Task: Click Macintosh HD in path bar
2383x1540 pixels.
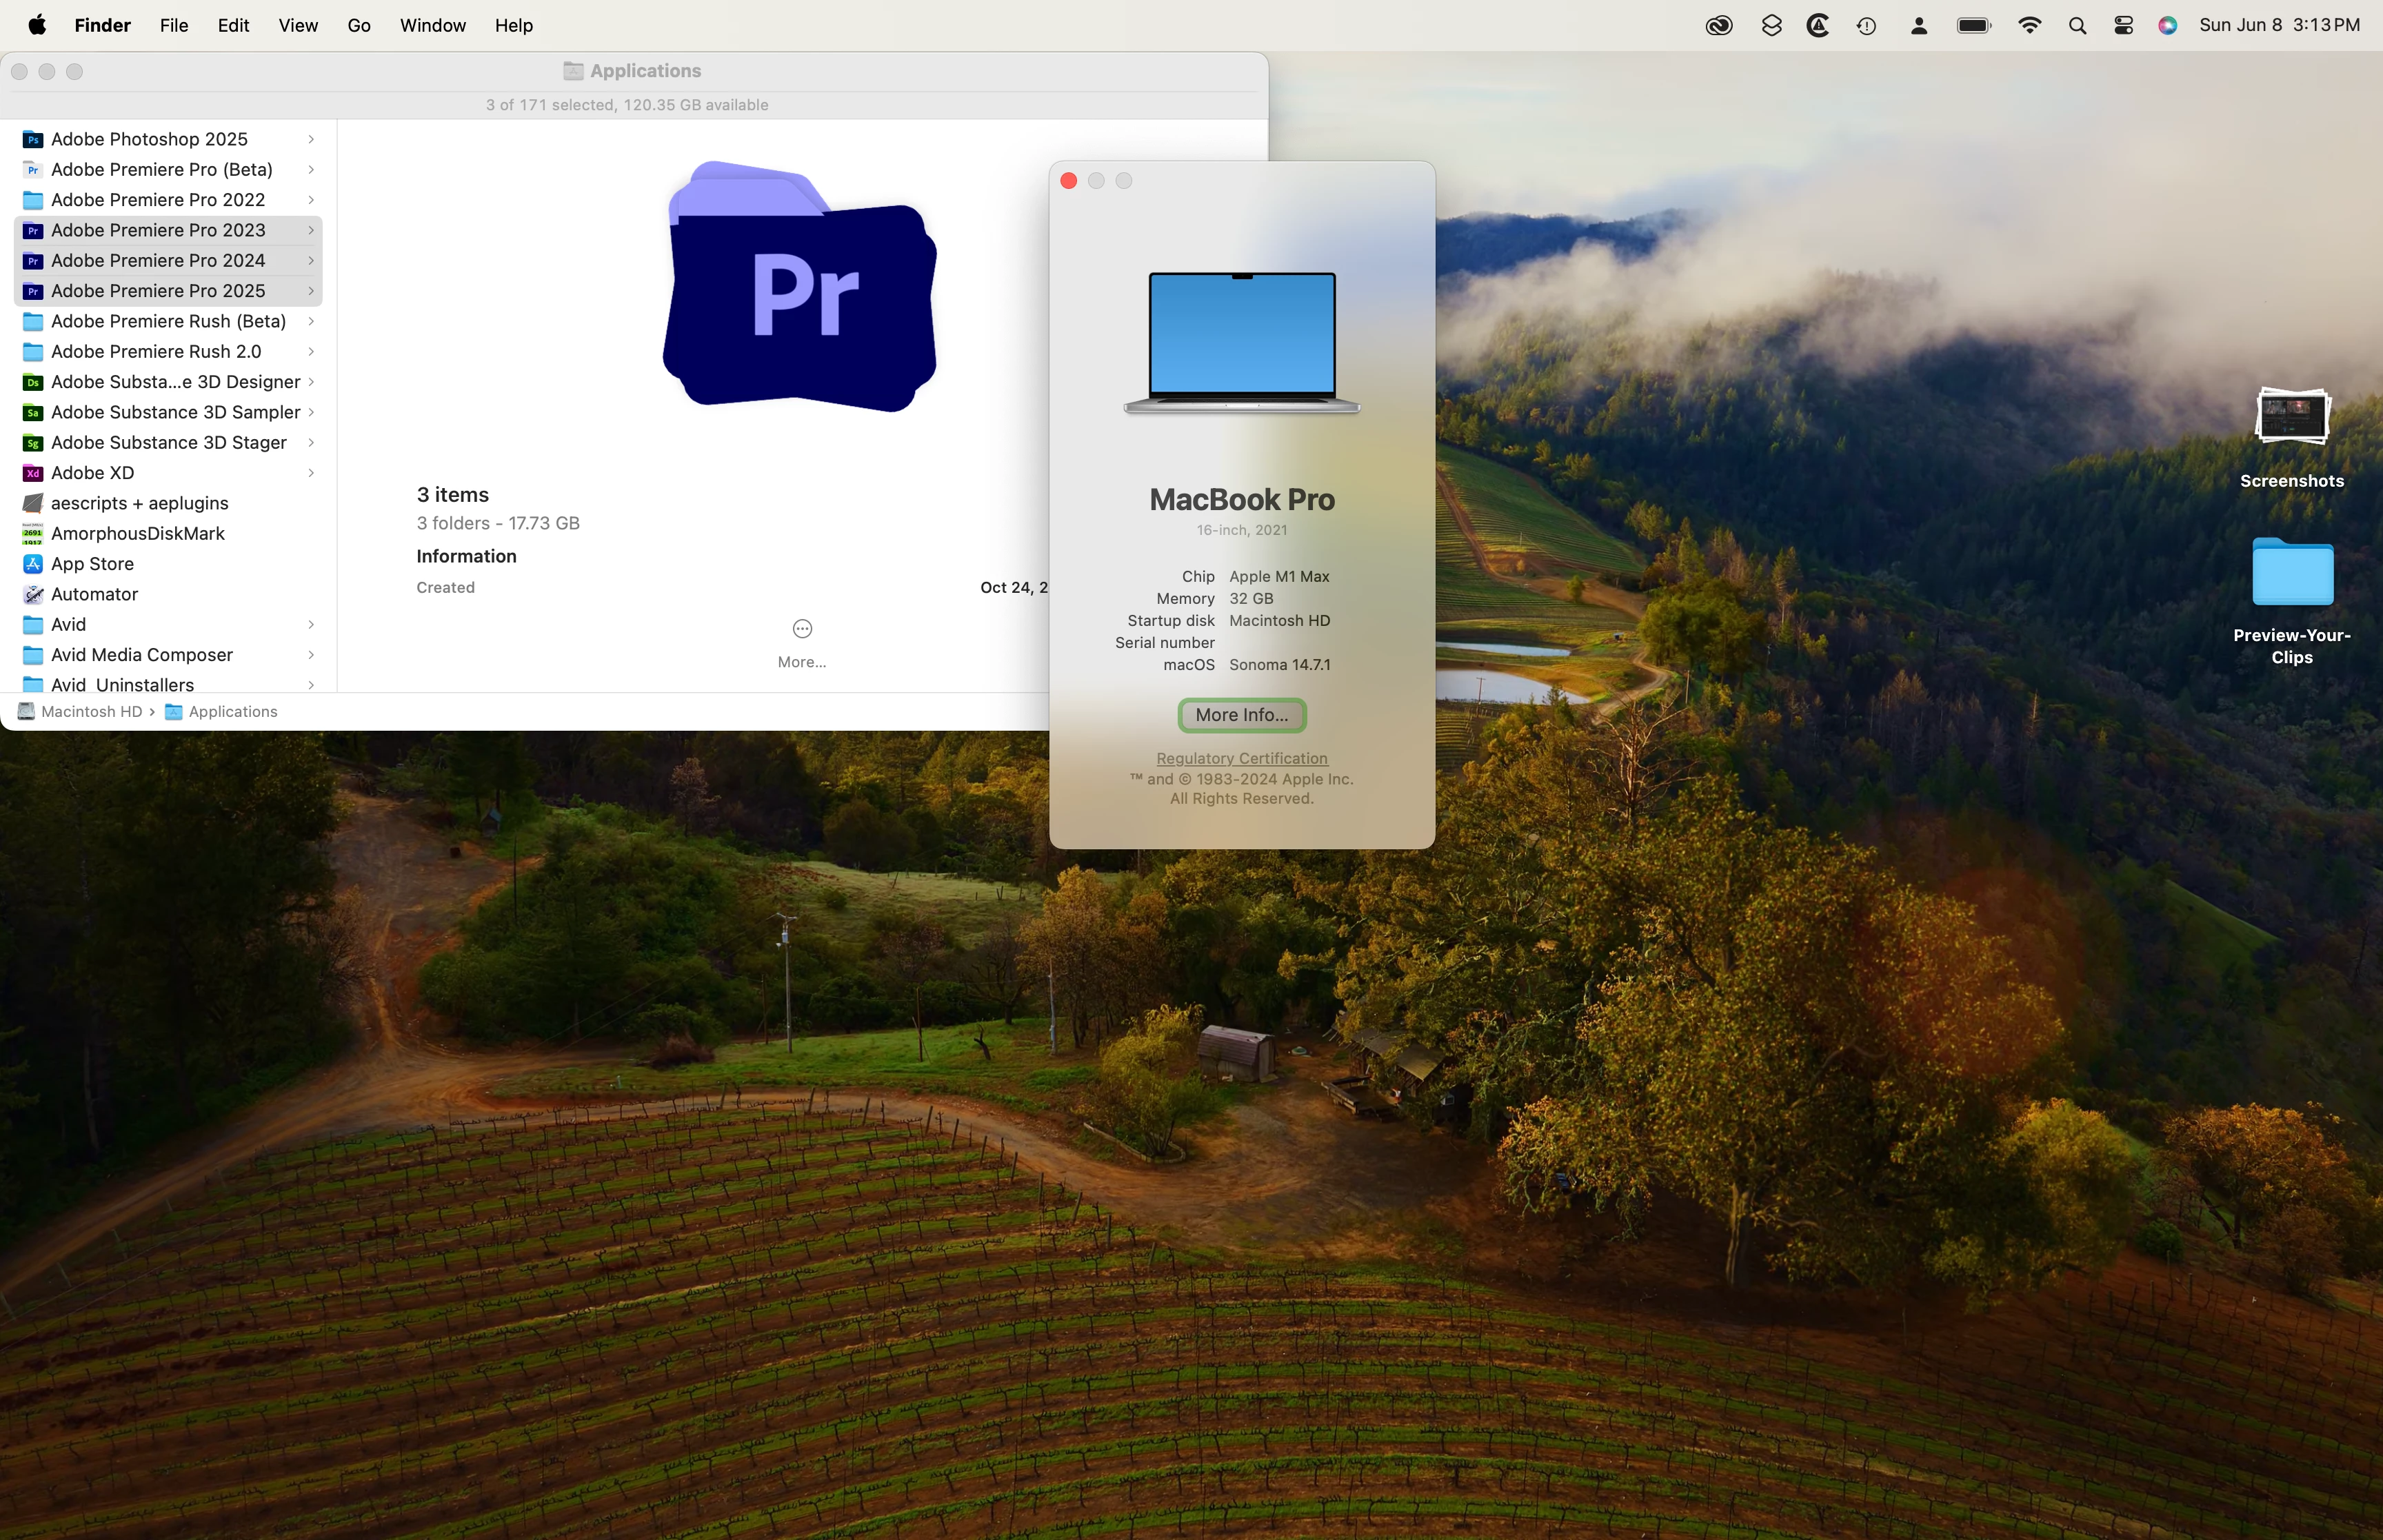Action: 90,712
